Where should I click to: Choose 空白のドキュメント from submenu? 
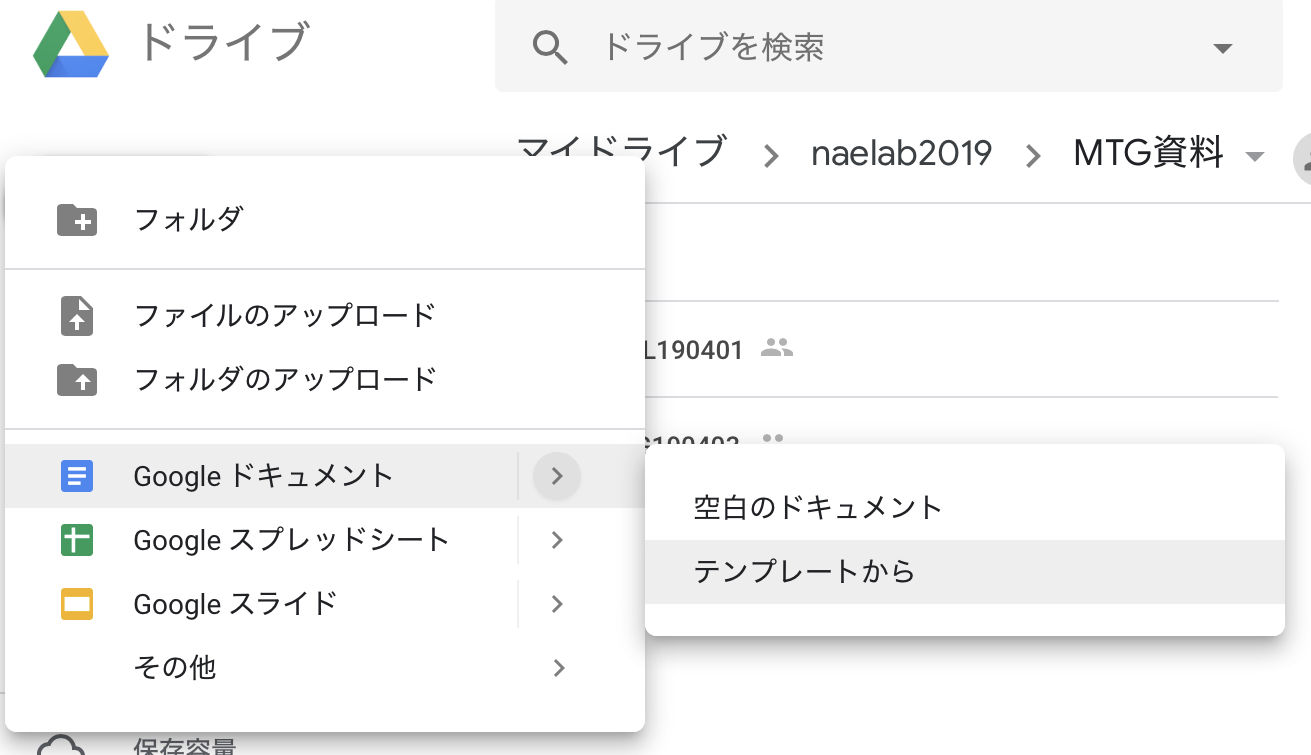[818, 508]
